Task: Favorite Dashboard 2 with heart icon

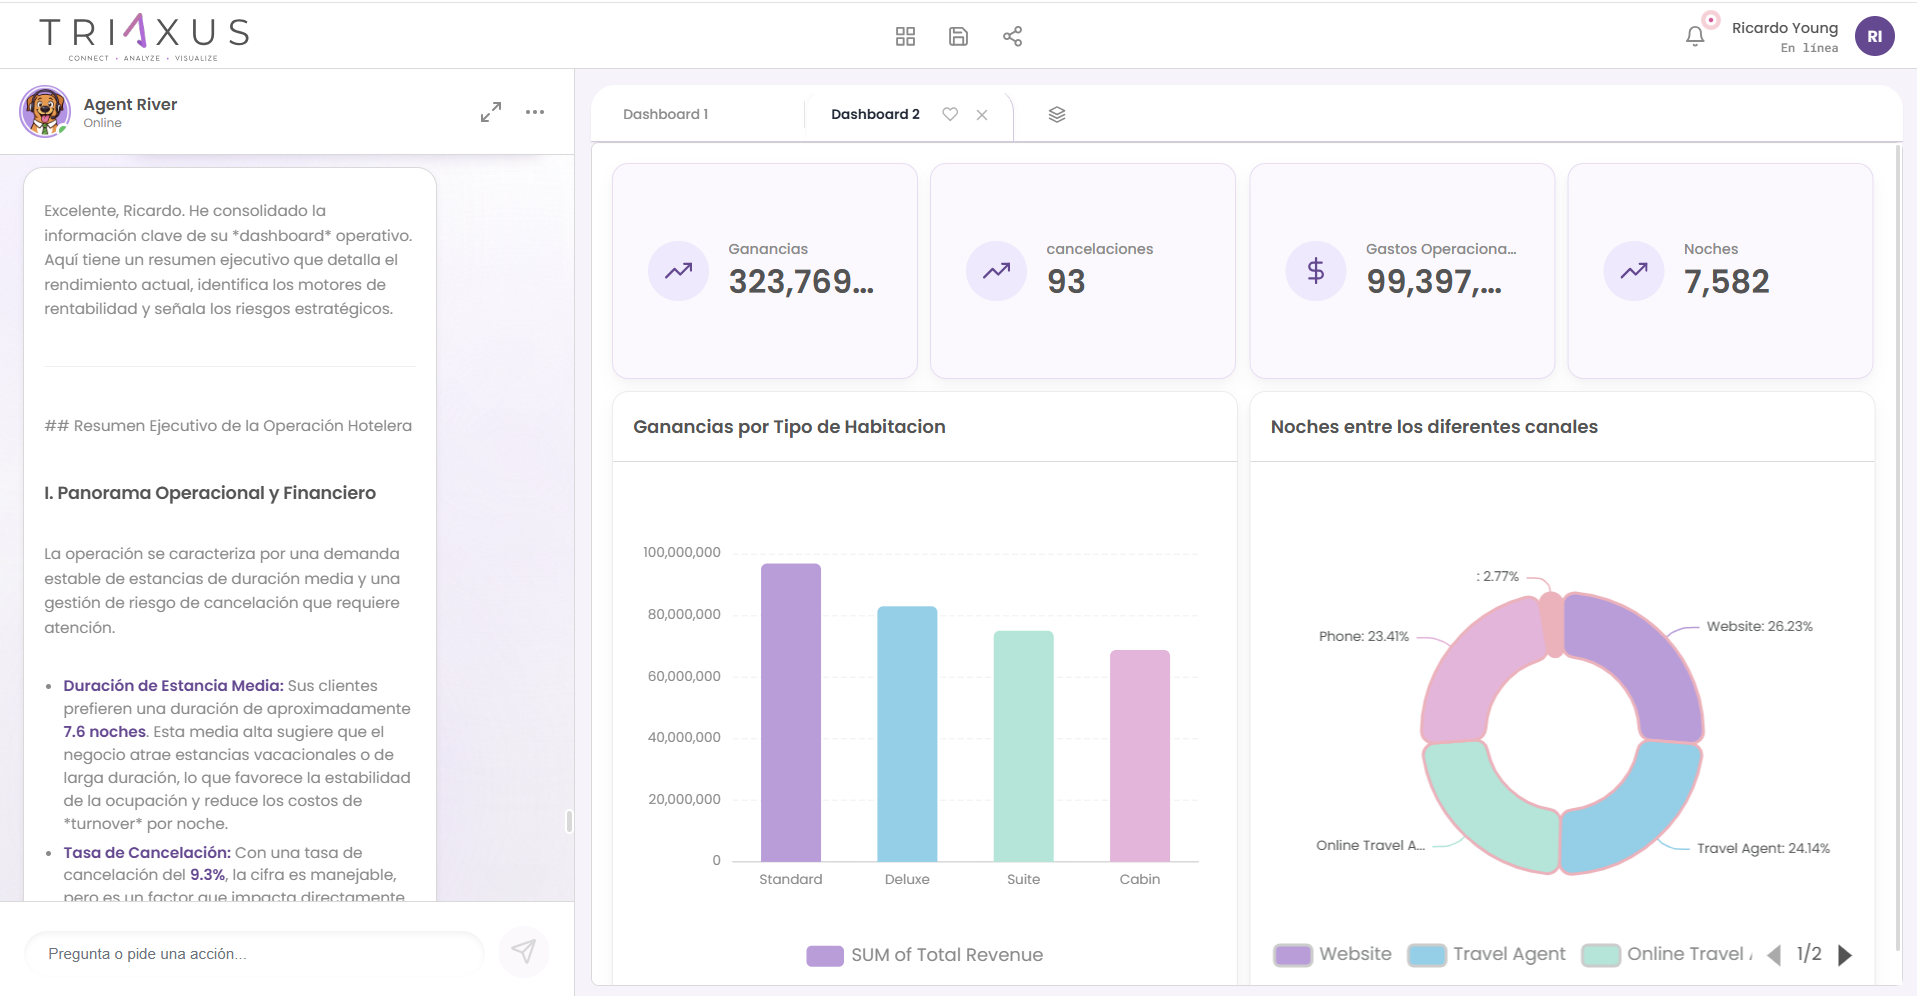Action: pos(950,114)
